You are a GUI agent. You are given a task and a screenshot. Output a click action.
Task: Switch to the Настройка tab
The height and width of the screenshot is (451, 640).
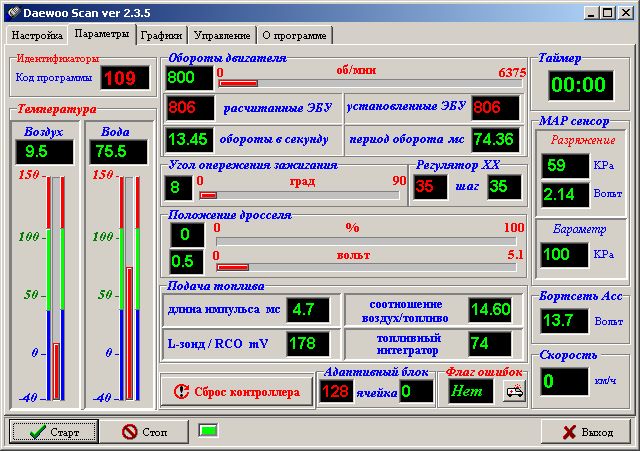point(37,34)
